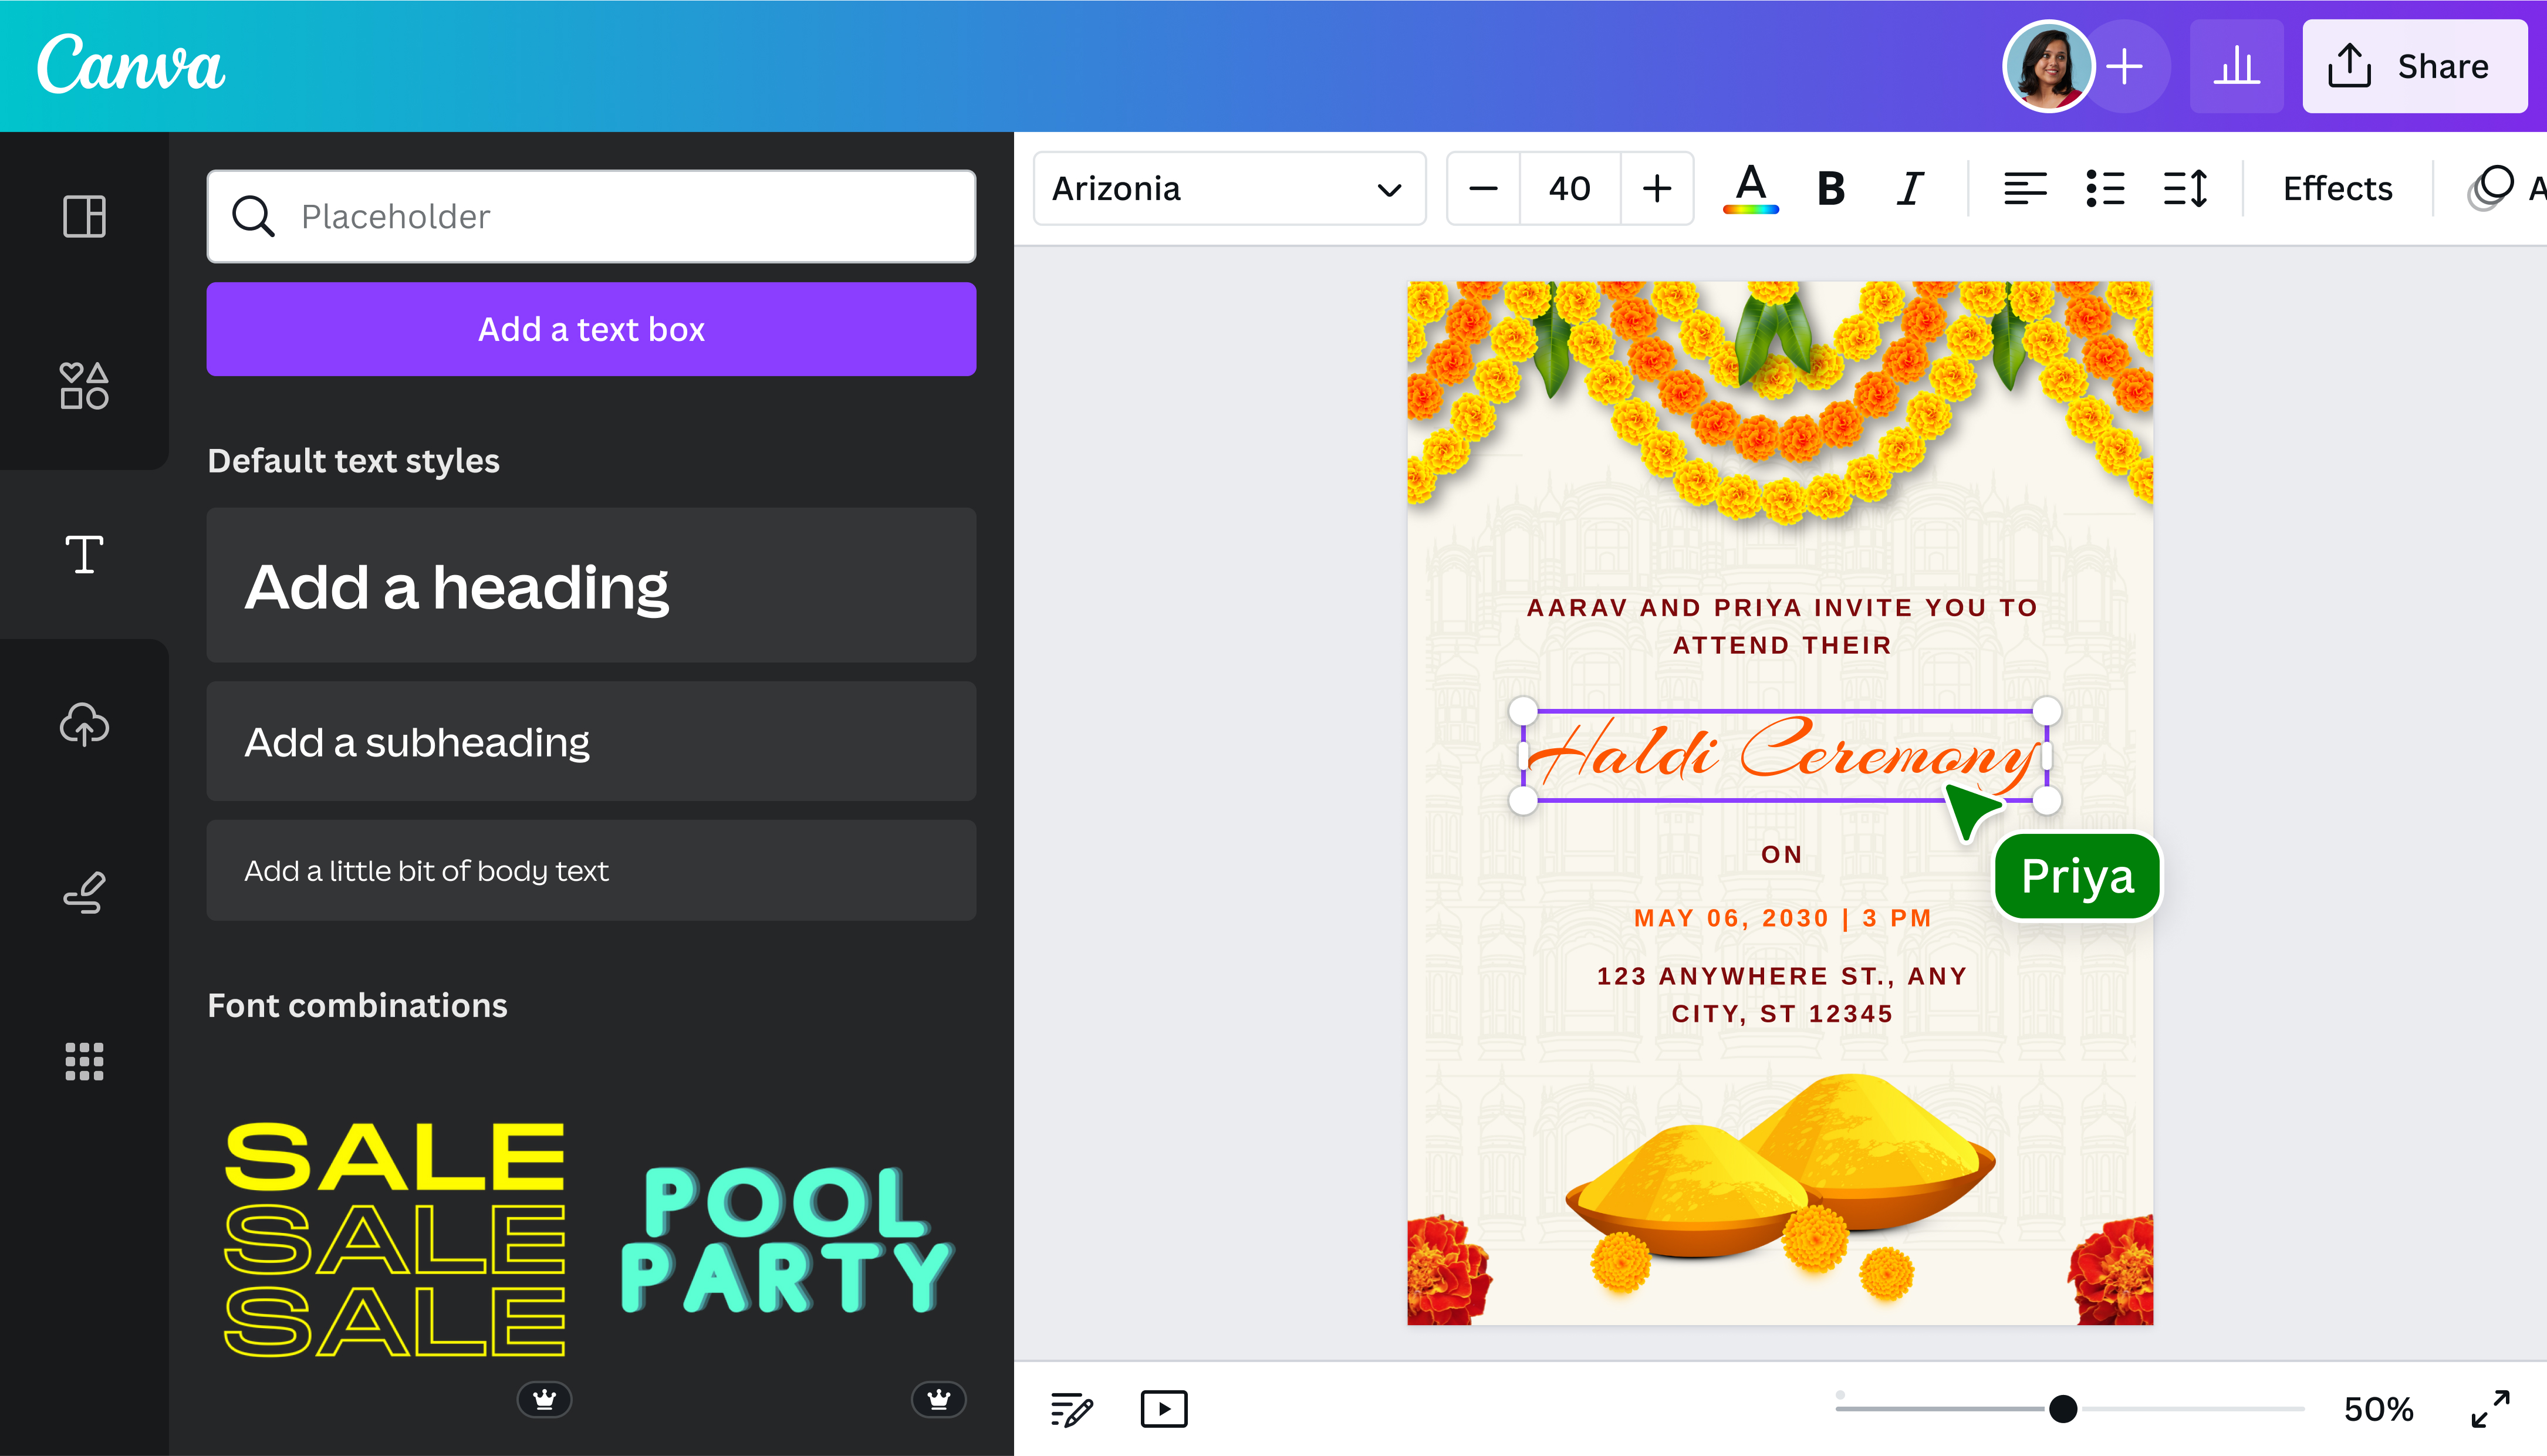Select the Text tool in sidebar
Image resolution: width=2547 pixels, height=1456 pixels.
point(84,554)
